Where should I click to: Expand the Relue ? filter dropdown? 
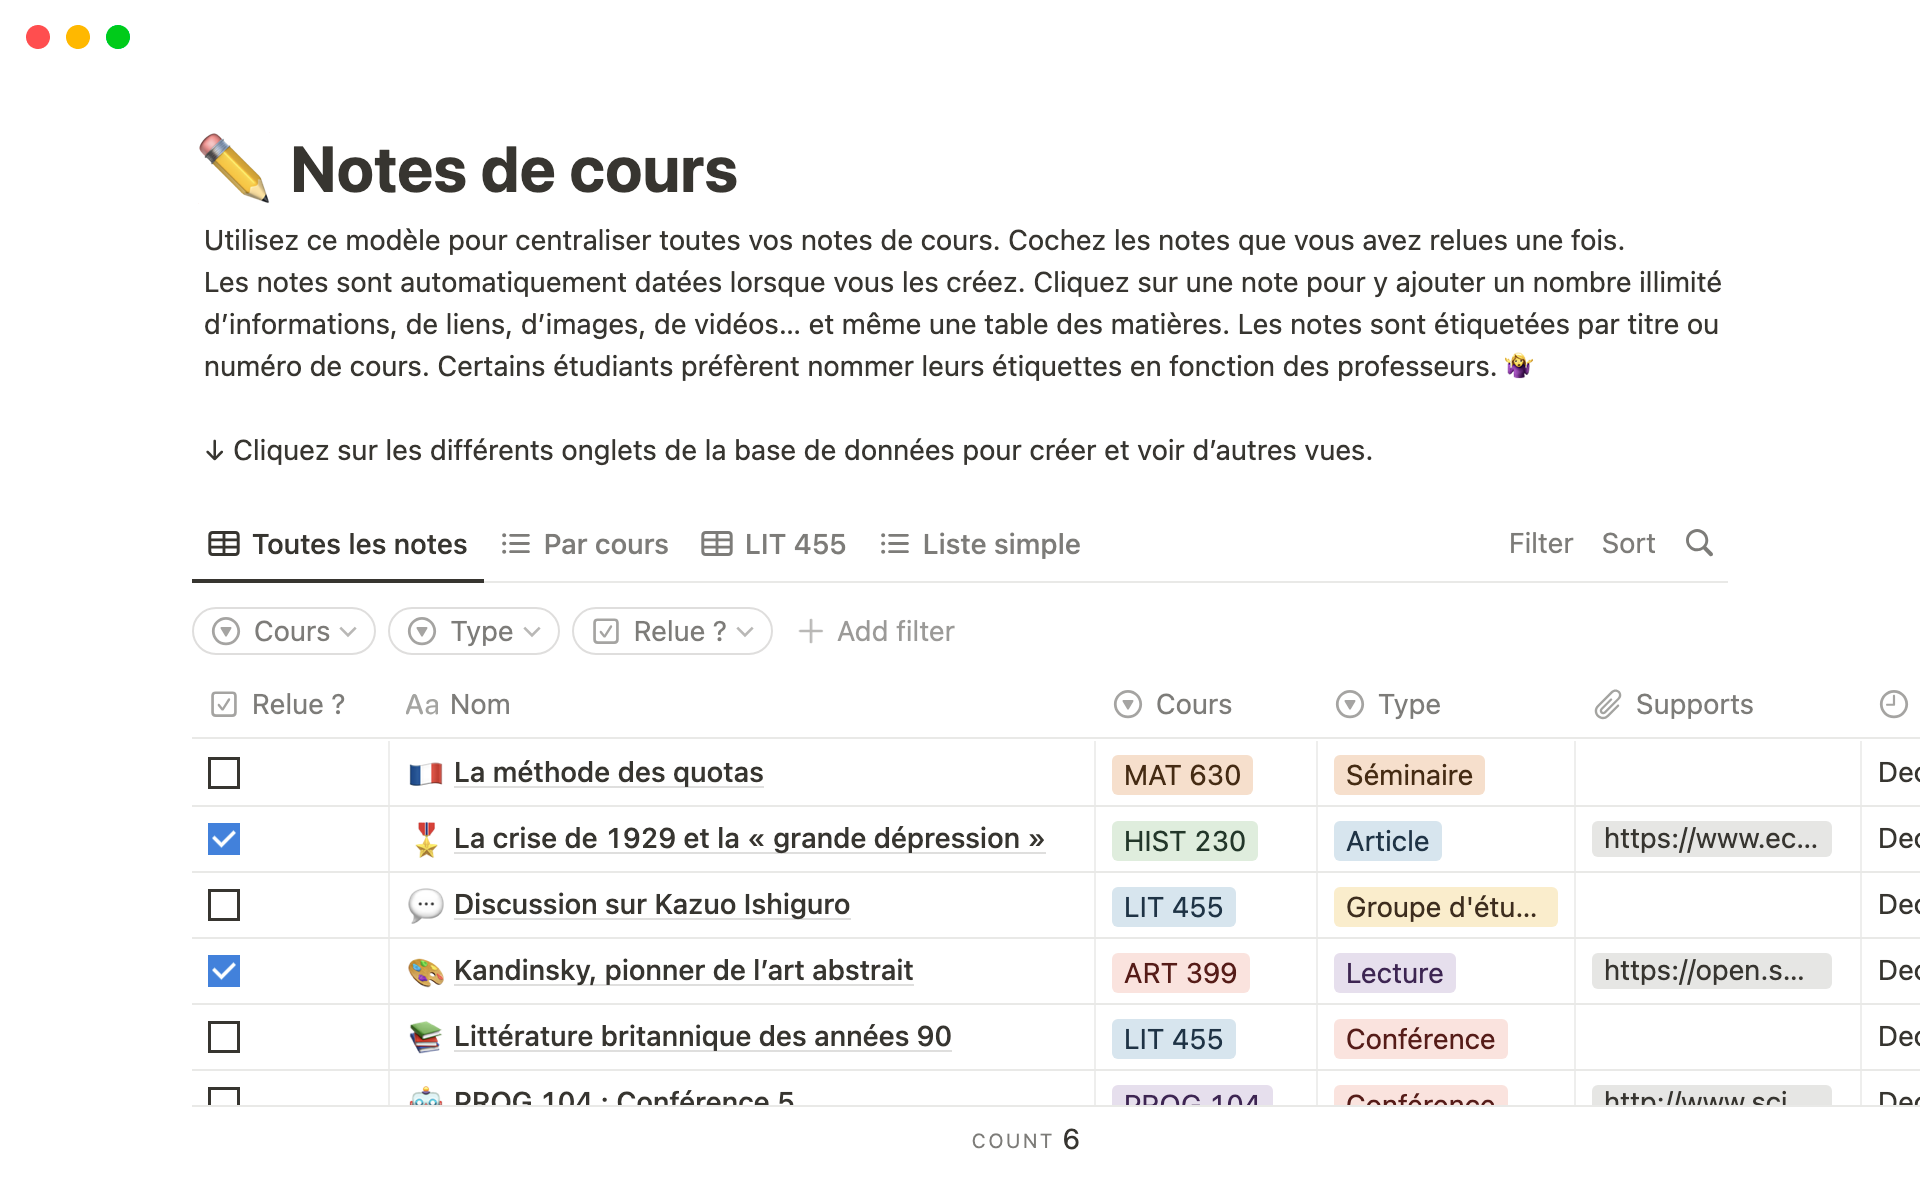[672, 631]
